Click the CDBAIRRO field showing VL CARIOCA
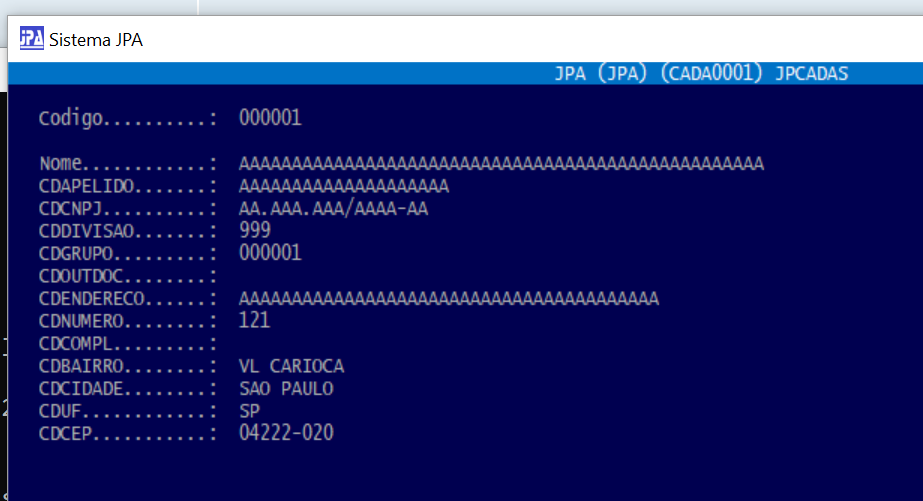The height and width of the screenshot is (501, 923). coord(292,366)
